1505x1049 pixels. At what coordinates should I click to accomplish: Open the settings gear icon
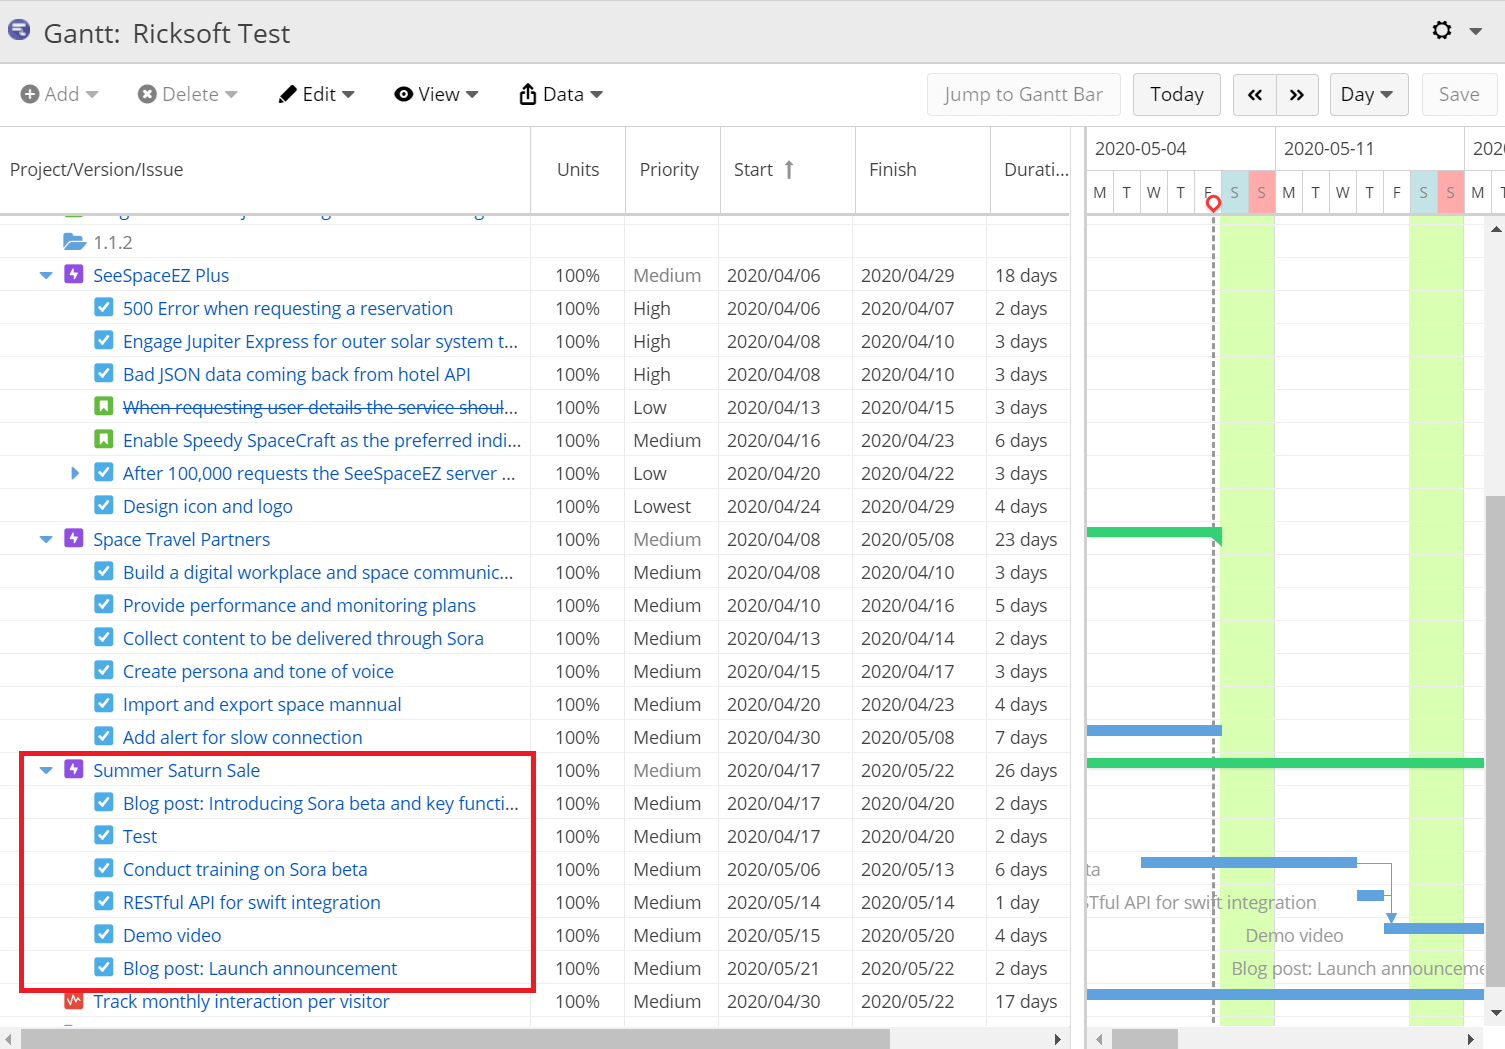coord(1441,30)
